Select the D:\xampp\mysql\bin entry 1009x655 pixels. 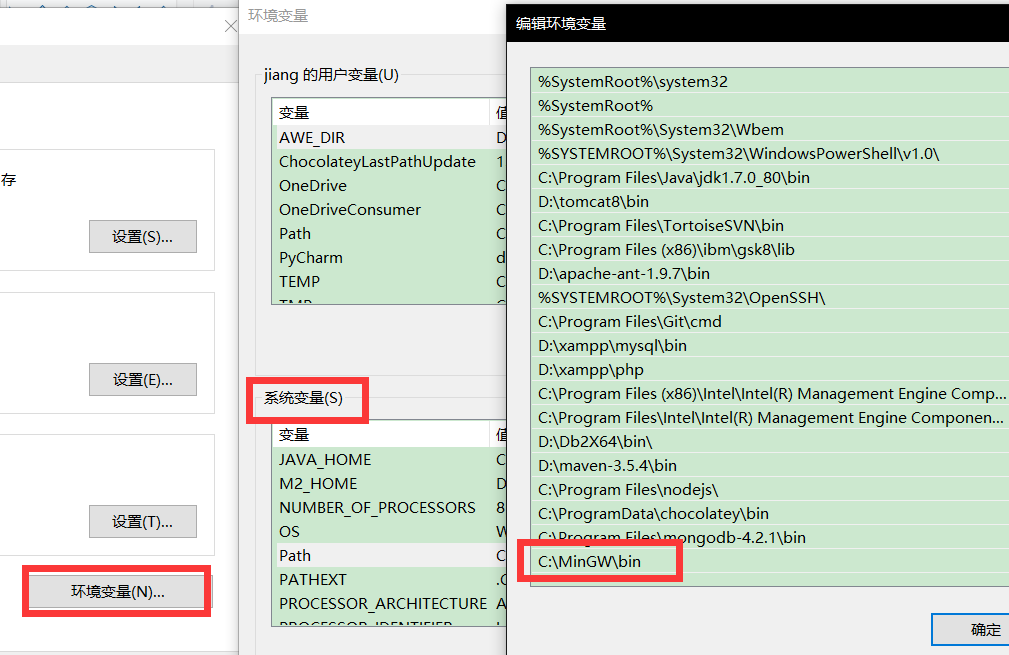point(770,346)
